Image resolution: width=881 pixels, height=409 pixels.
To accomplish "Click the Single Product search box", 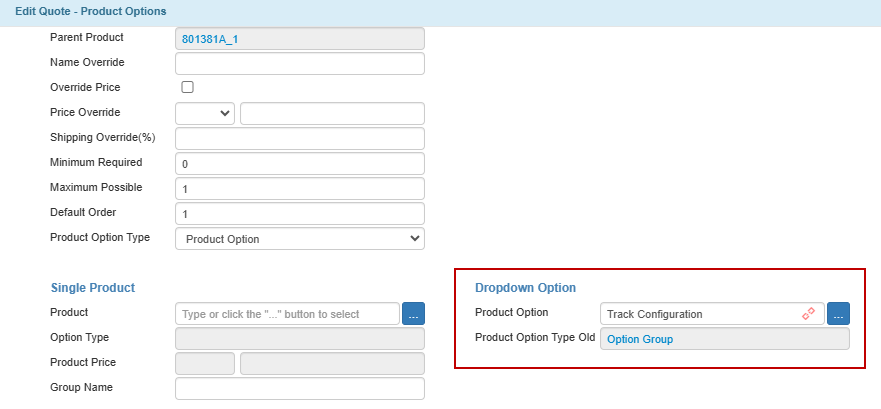I will click(x=288, y=313).
